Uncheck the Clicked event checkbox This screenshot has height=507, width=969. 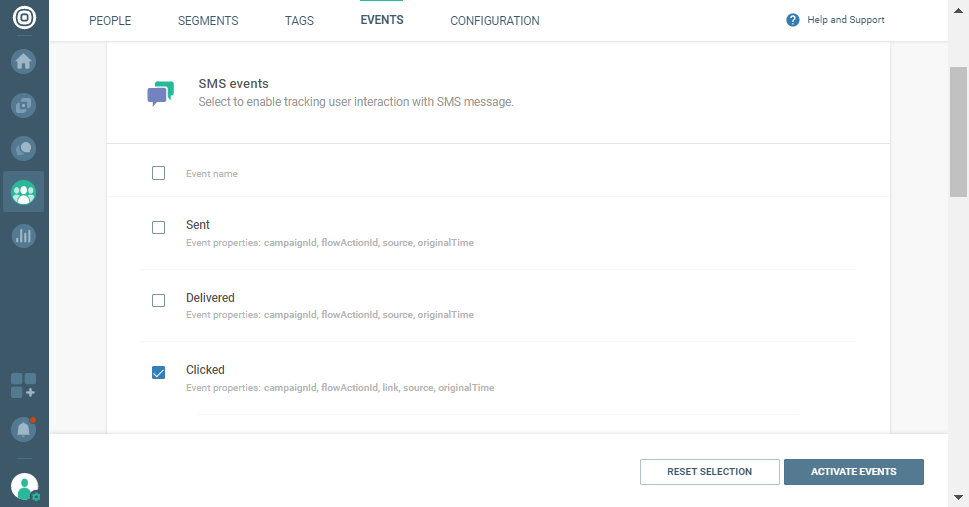[158, 372]
